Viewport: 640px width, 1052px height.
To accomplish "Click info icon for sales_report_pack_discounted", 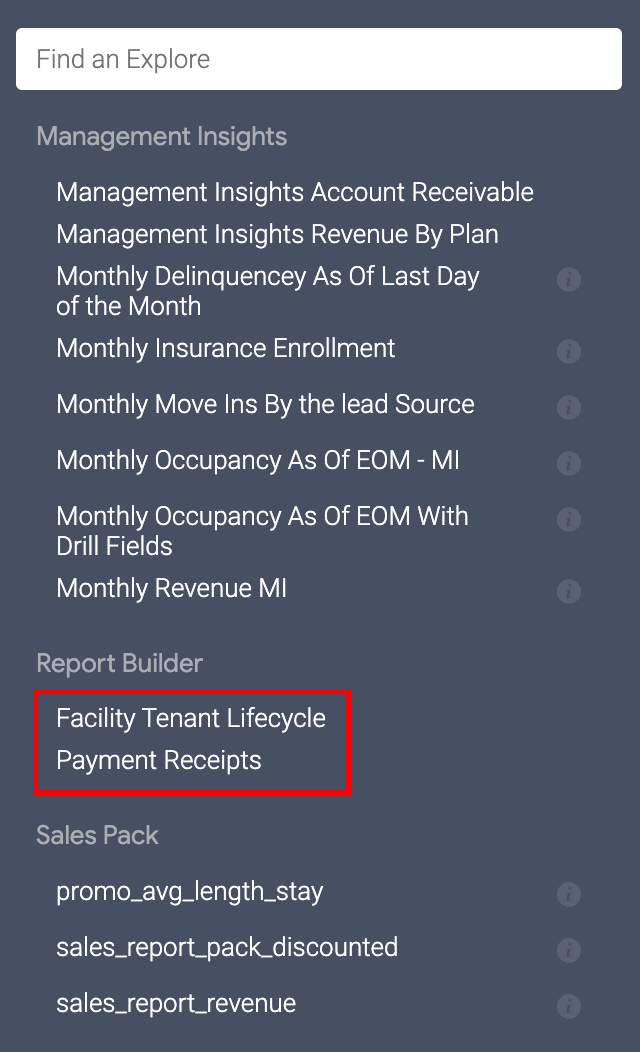I will click(x=568, y=950).
